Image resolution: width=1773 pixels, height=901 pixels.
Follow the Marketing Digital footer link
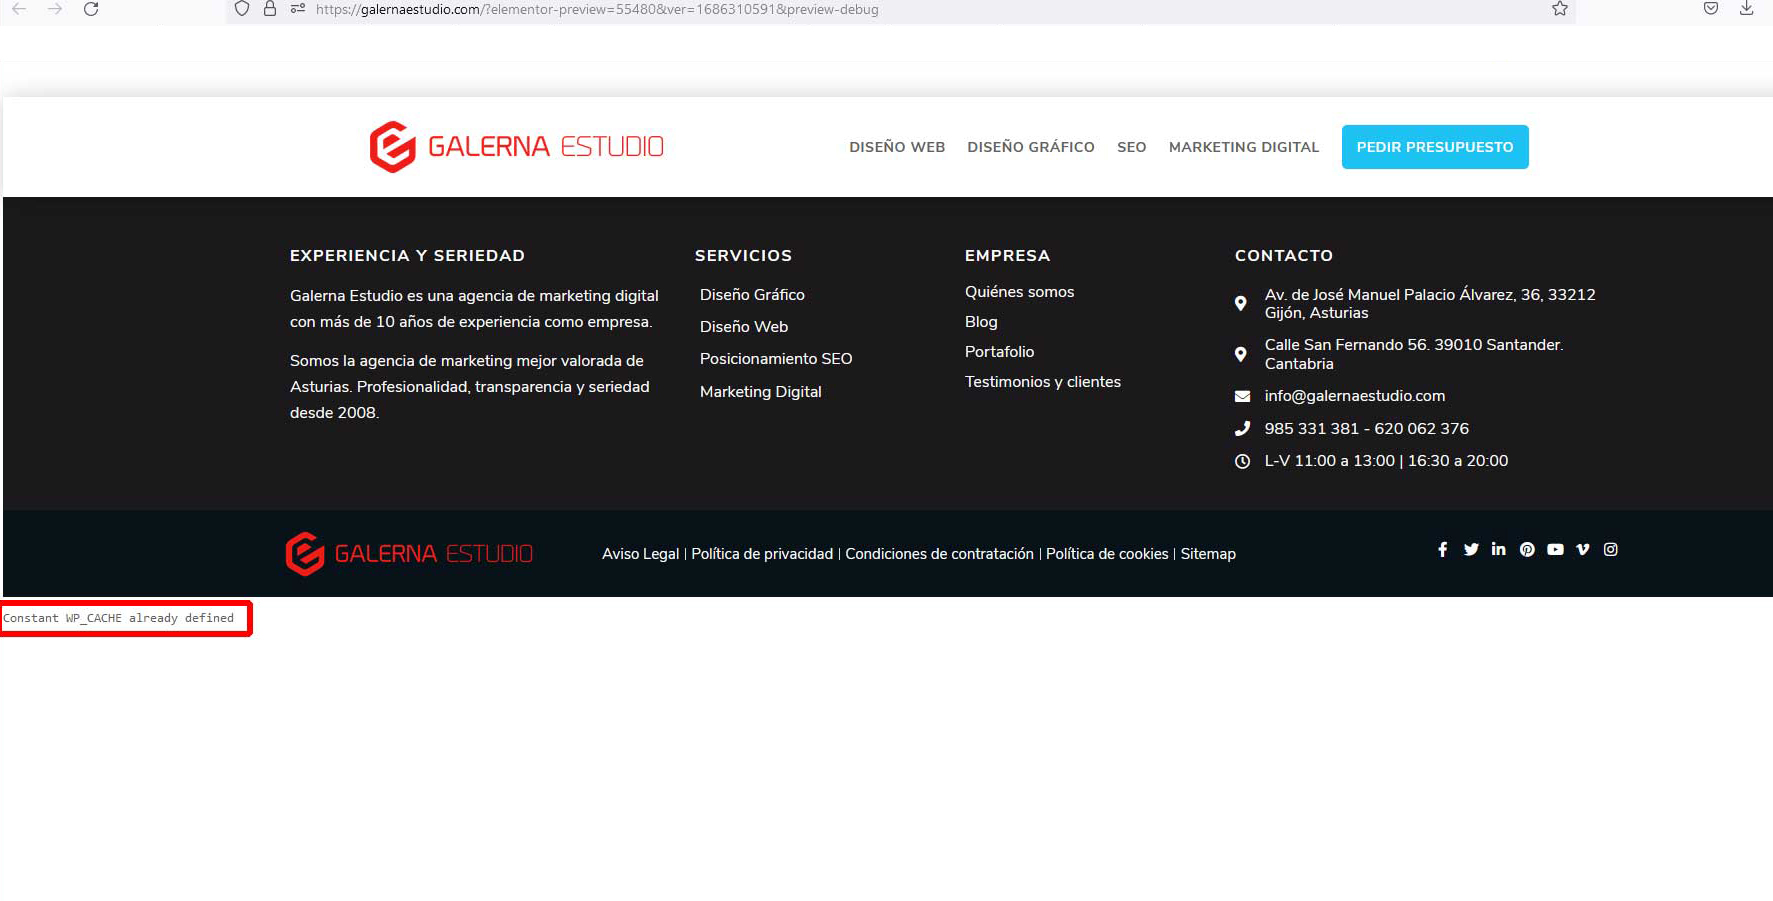pos(761,392)
